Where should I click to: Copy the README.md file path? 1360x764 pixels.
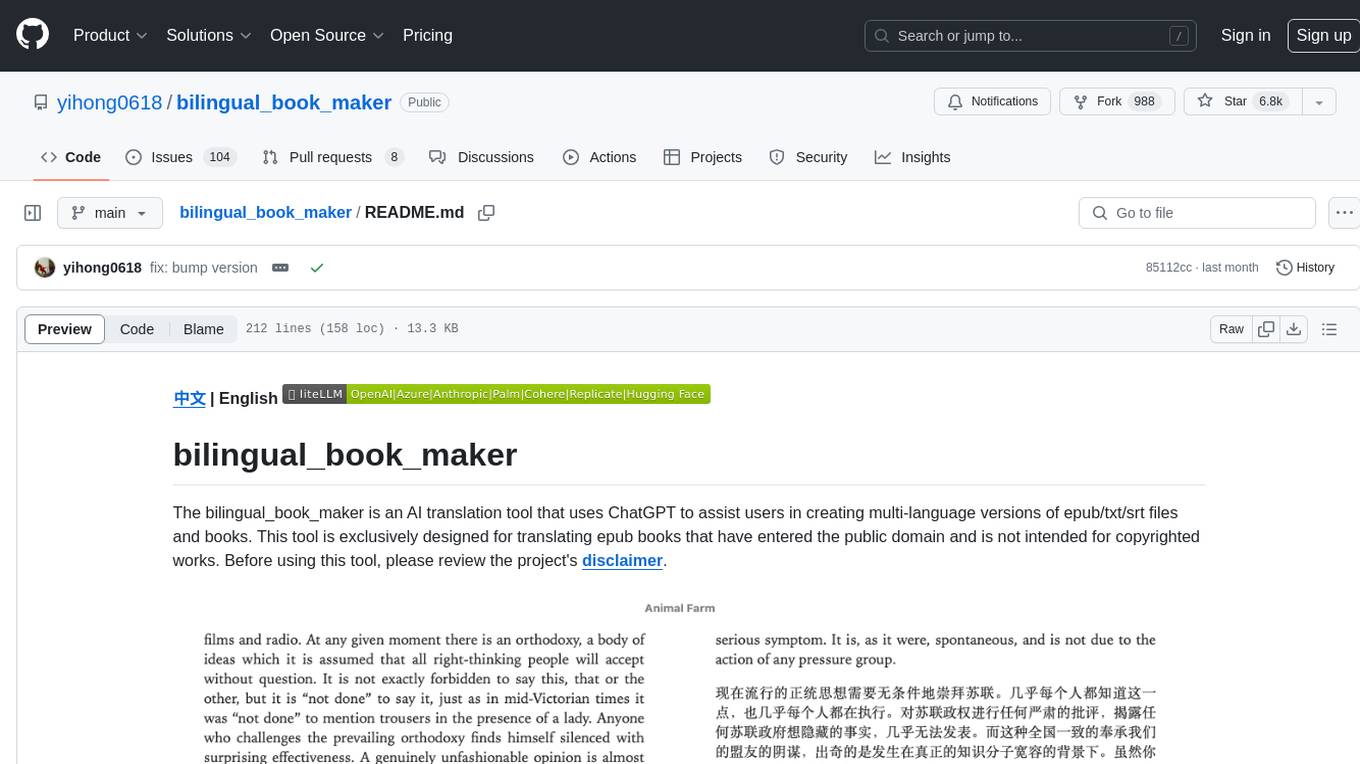coord(487,213)
